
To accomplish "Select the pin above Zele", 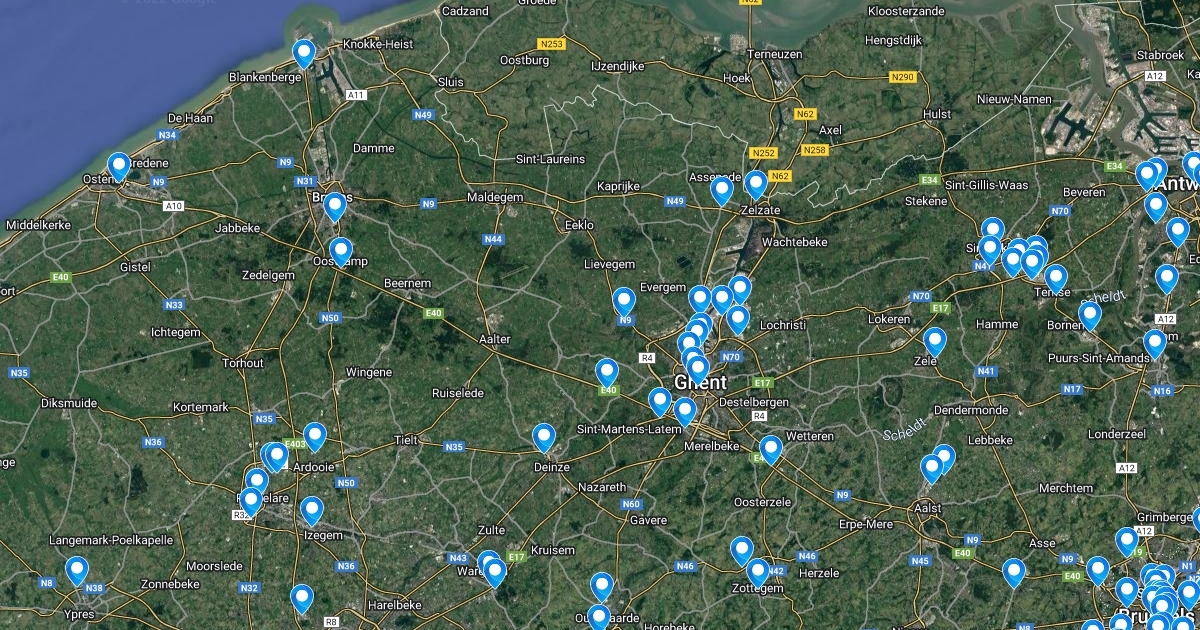I will (935, 341).
